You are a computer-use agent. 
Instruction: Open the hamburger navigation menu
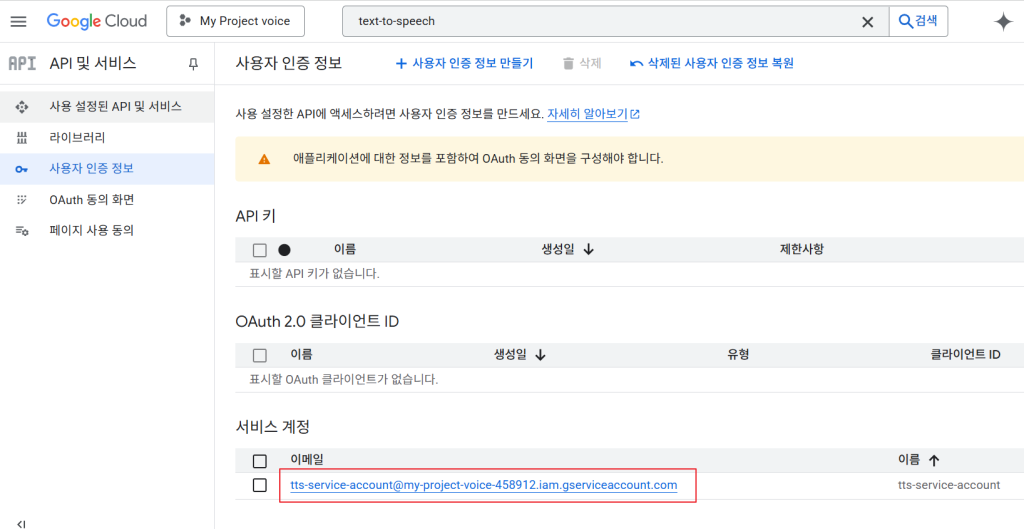pyautogui.click(x=18, y=21)
